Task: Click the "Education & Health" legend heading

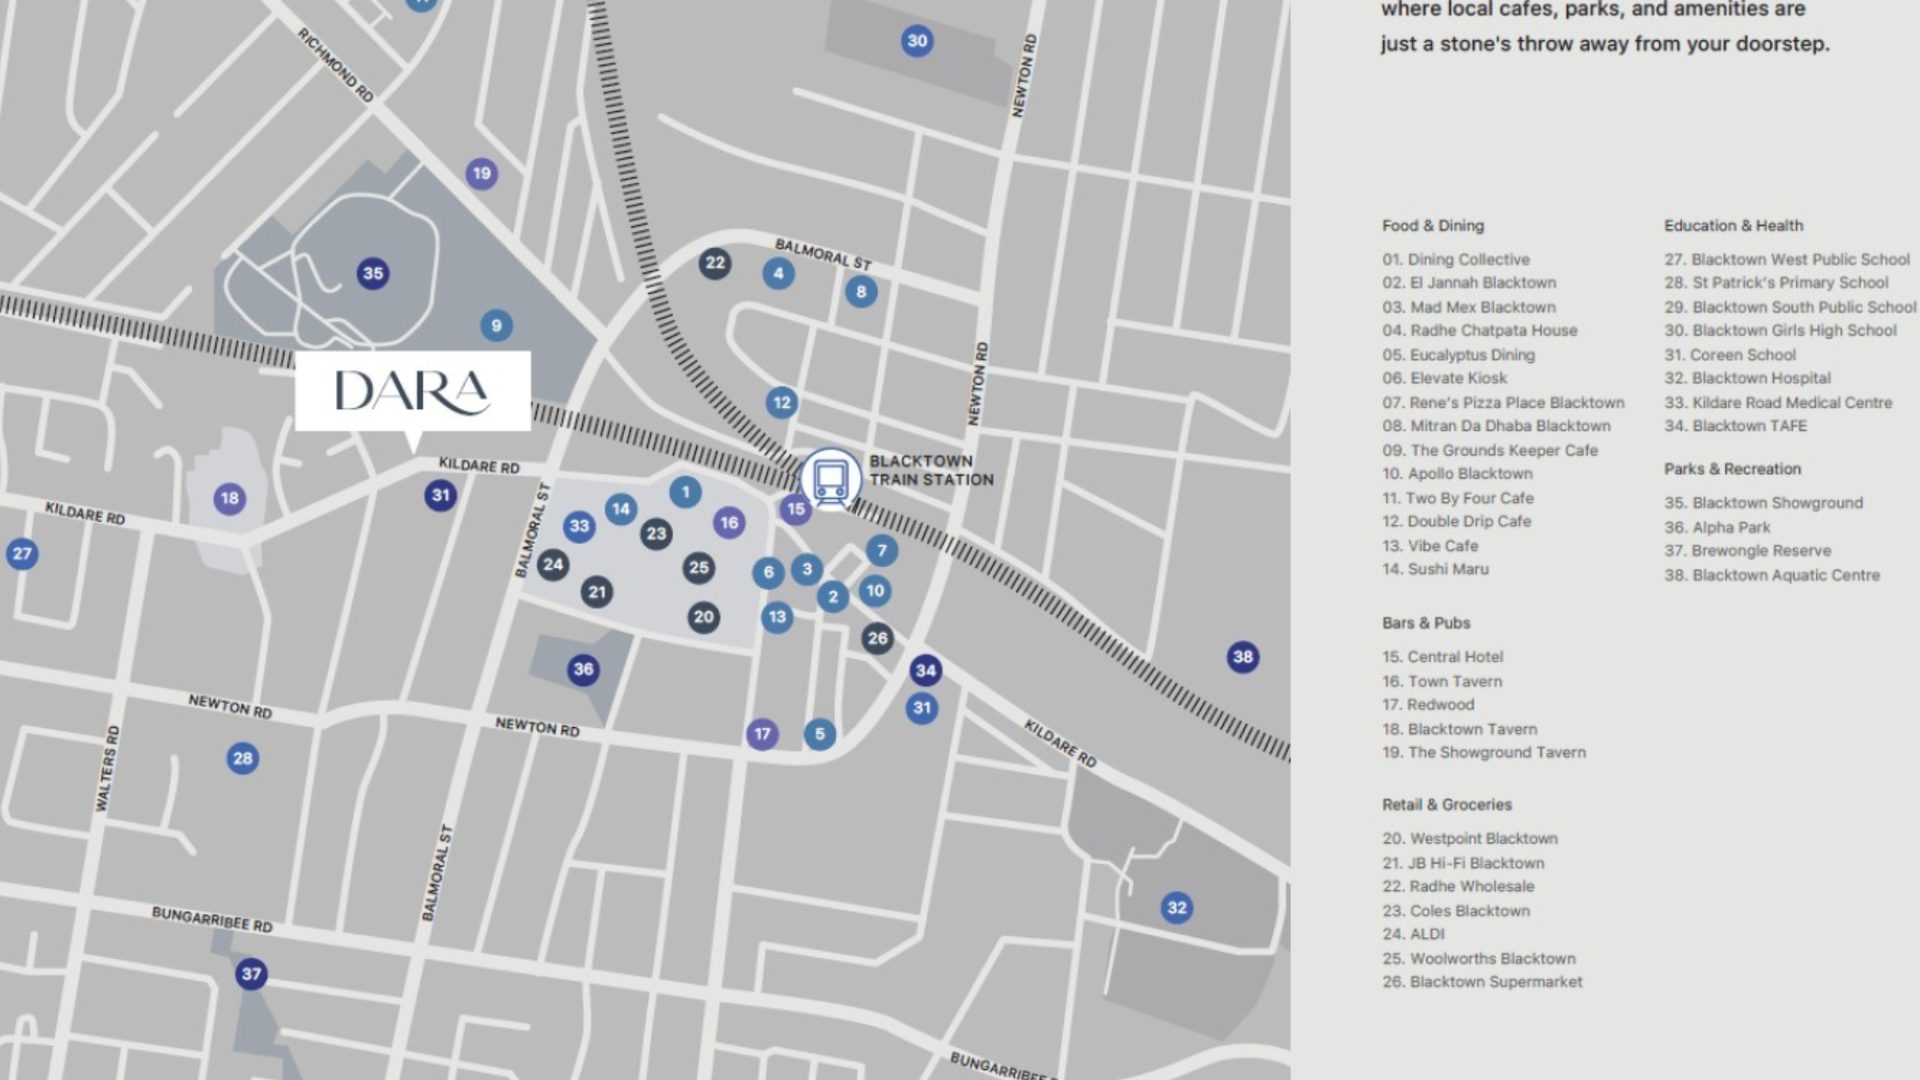Action: pos(1733,226)
